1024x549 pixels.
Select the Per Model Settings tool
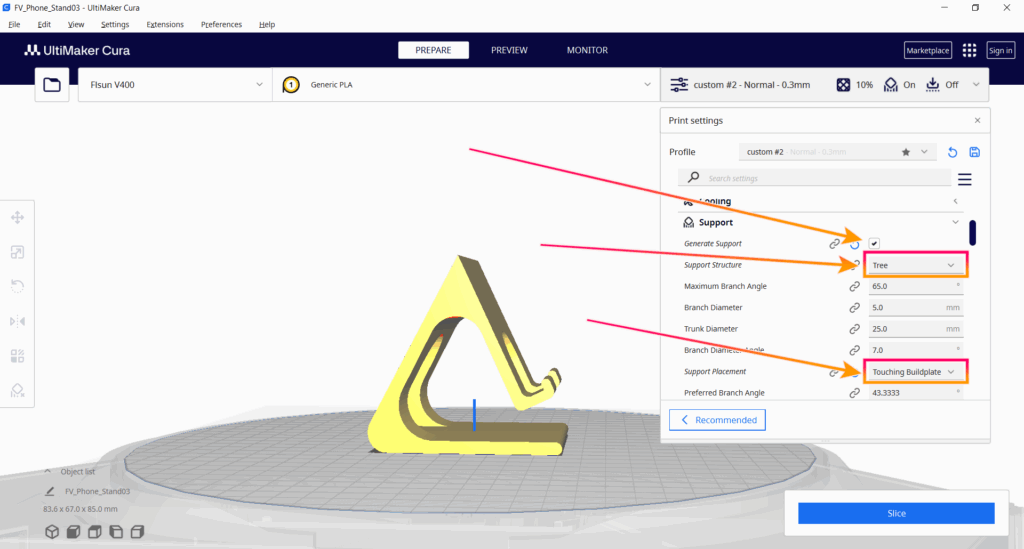tap(18, 356)
